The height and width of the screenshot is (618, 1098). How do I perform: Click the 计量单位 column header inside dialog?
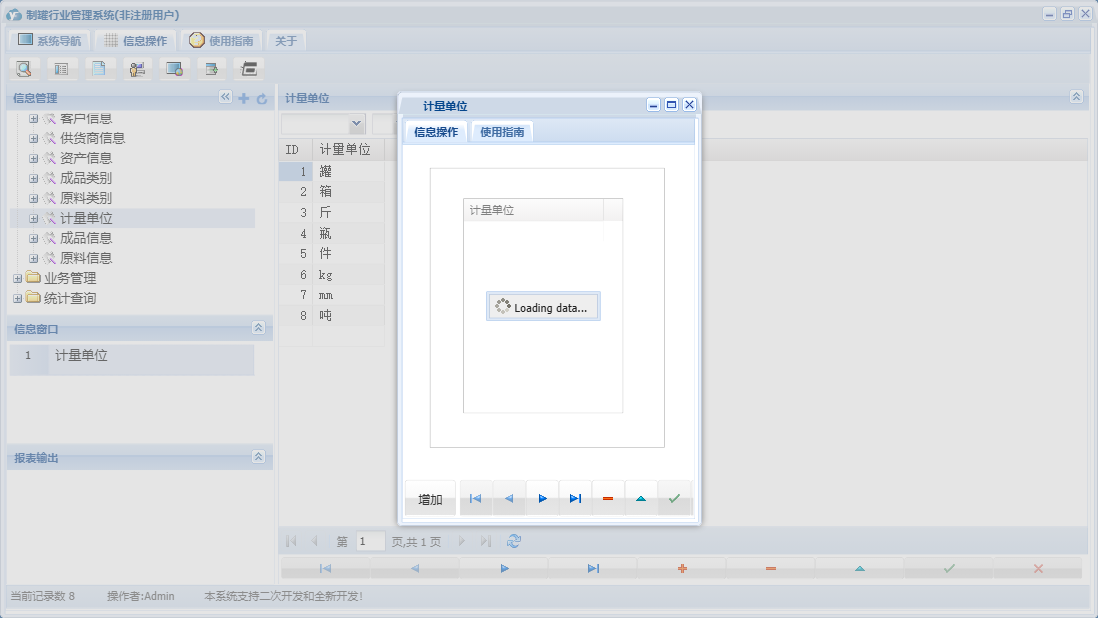click(x=533, y=210)
